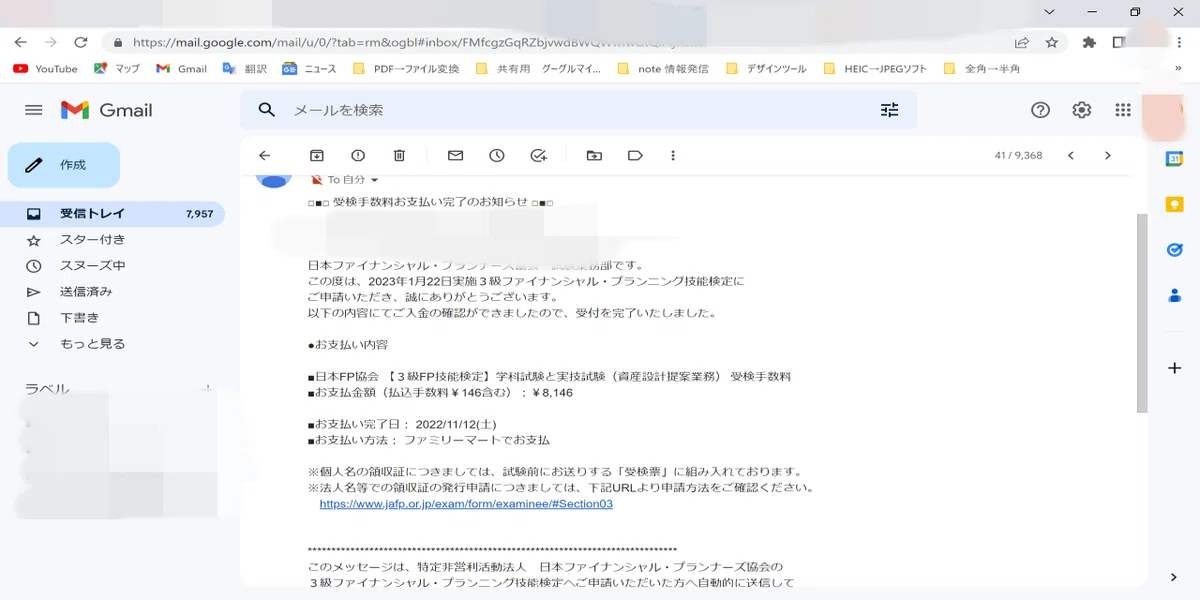Reload the page

coord(81,43)
